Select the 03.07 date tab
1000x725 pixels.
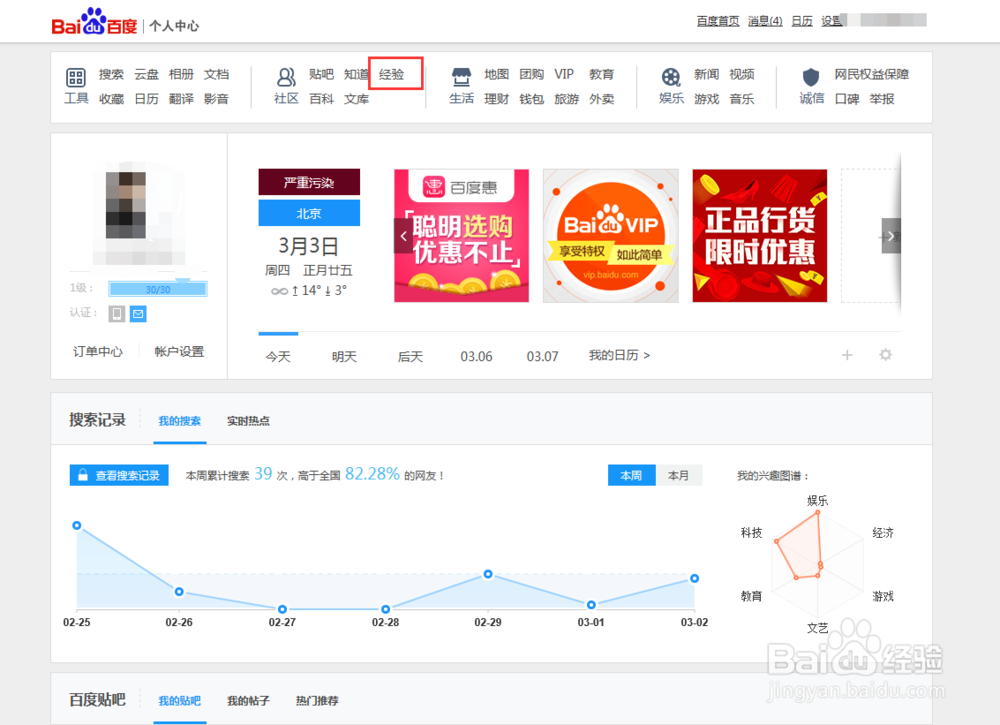tap(542, 356)
